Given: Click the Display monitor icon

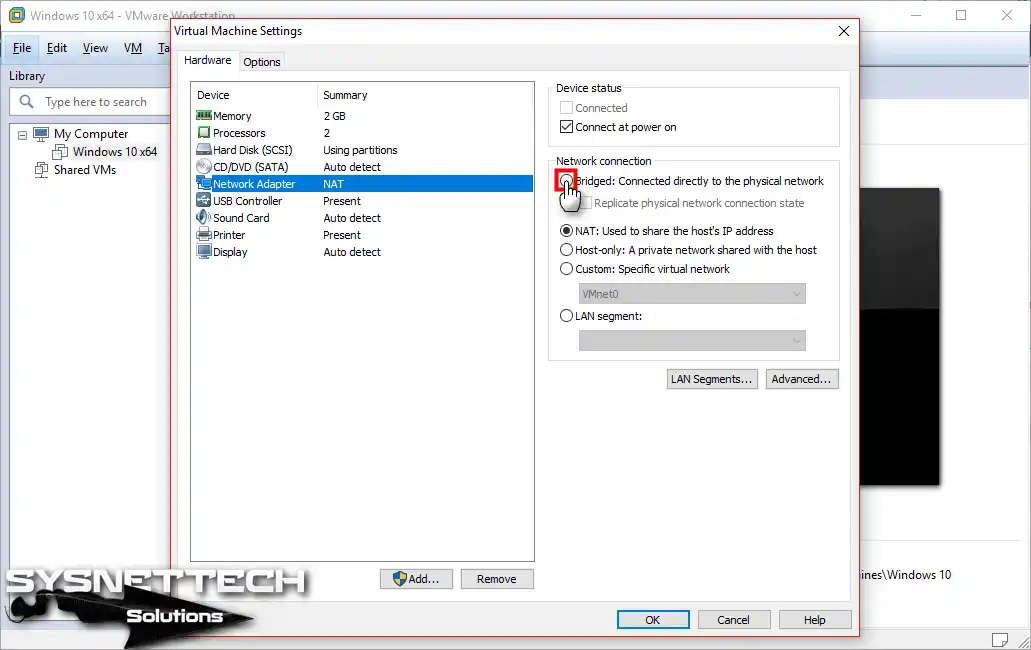Looking at the screenshot, I should [204, 252].
